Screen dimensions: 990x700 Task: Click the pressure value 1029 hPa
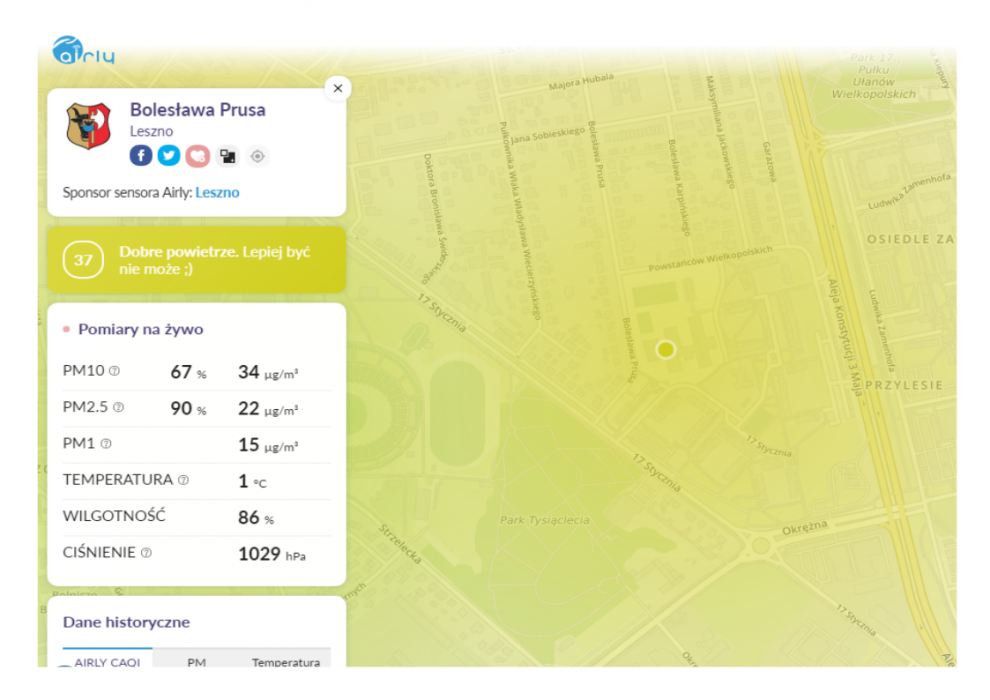pyautogui.click(x=271, y=554)
